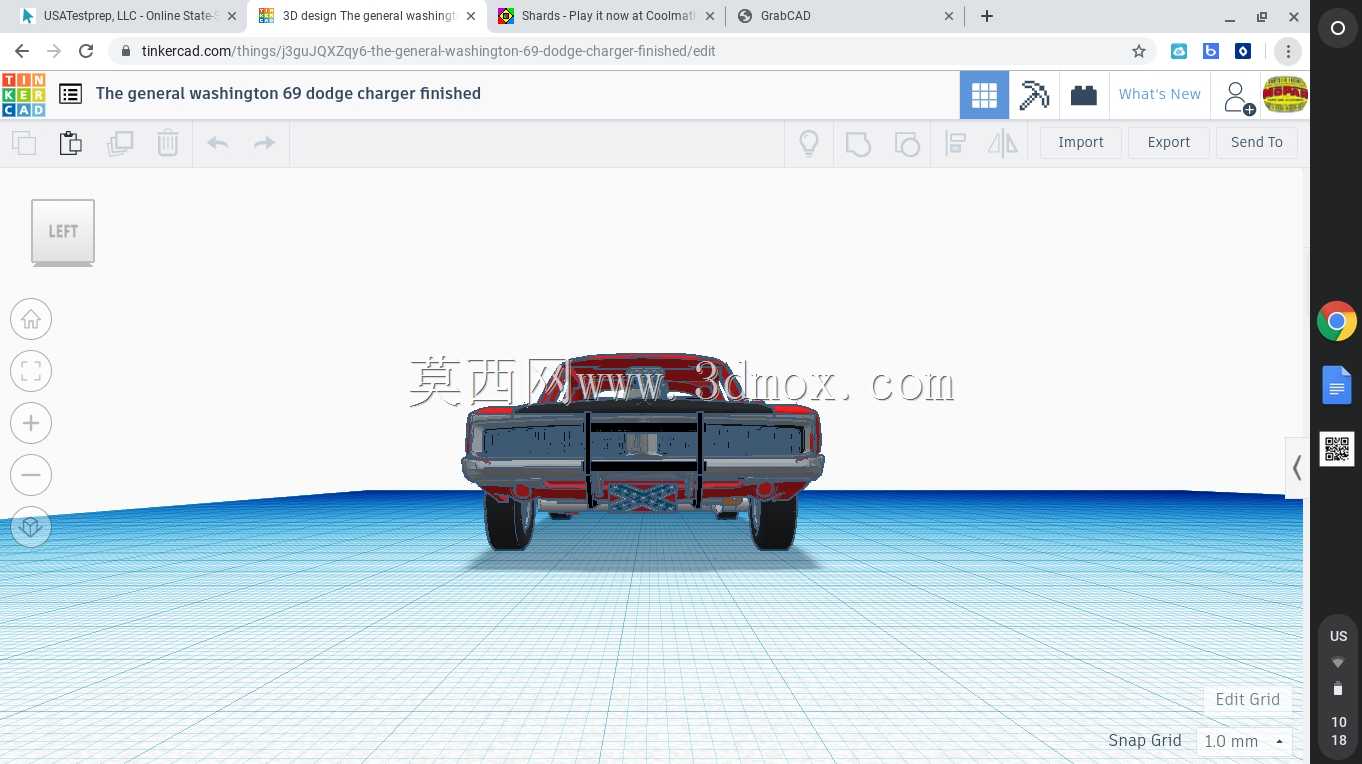Screen dimensions: 1362x764
Task: Click the Fit all in view button
Action: (31, 371)
